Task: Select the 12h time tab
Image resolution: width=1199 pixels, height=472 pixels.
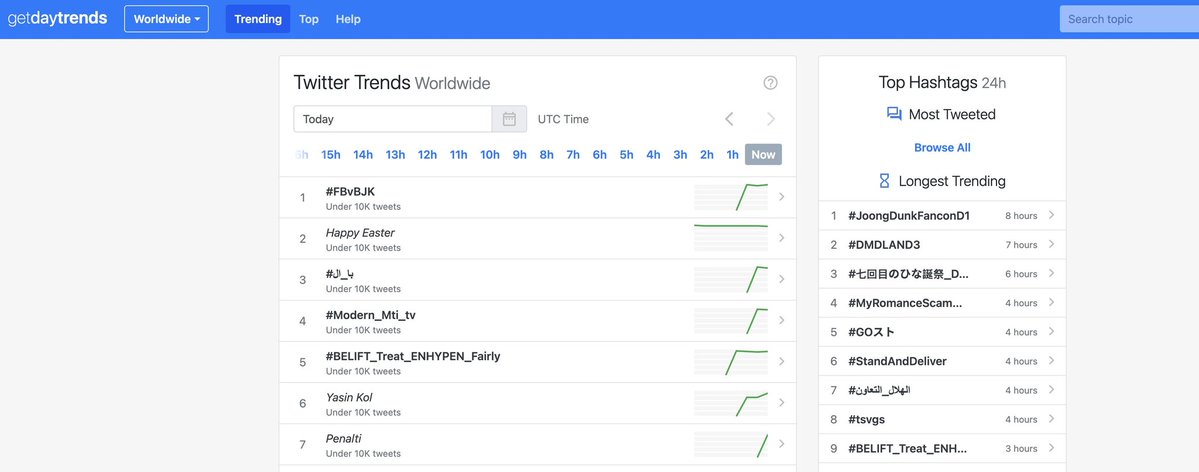Action: point(427,155)
